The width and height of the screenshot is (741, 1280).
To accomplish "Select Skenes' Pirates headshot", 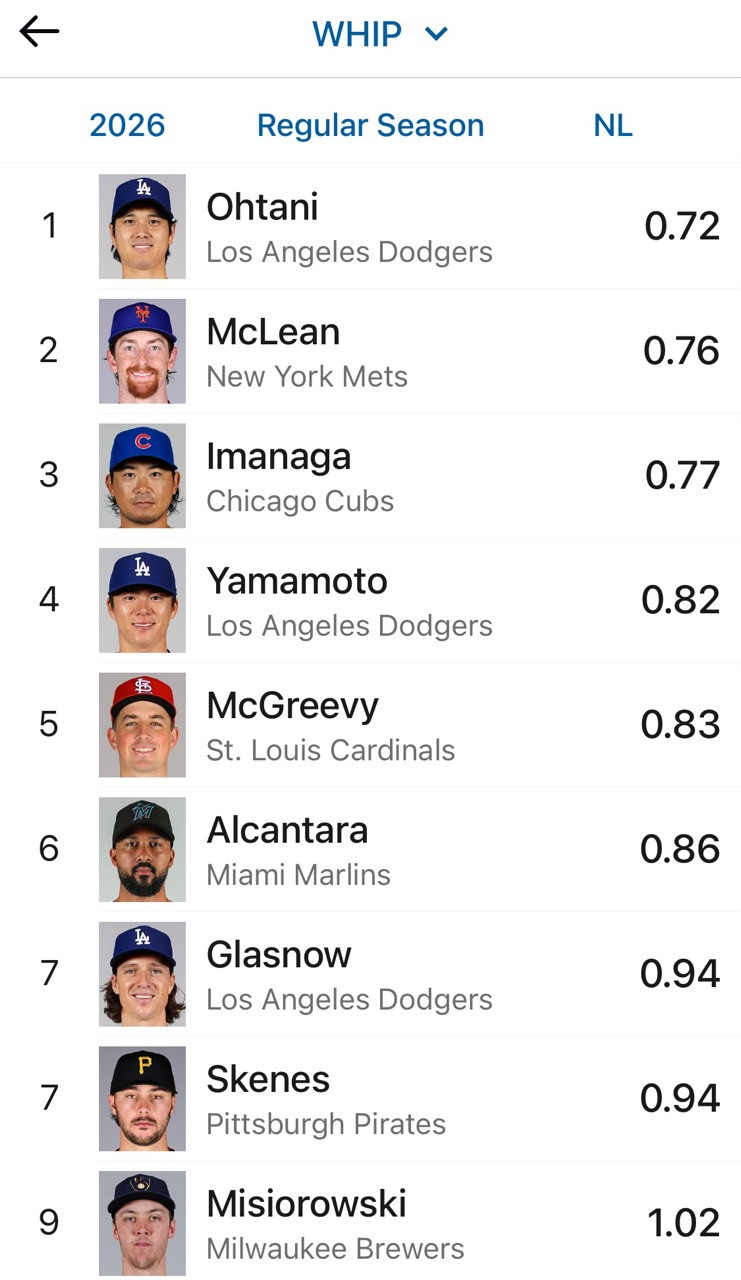I will [142, 1098].
